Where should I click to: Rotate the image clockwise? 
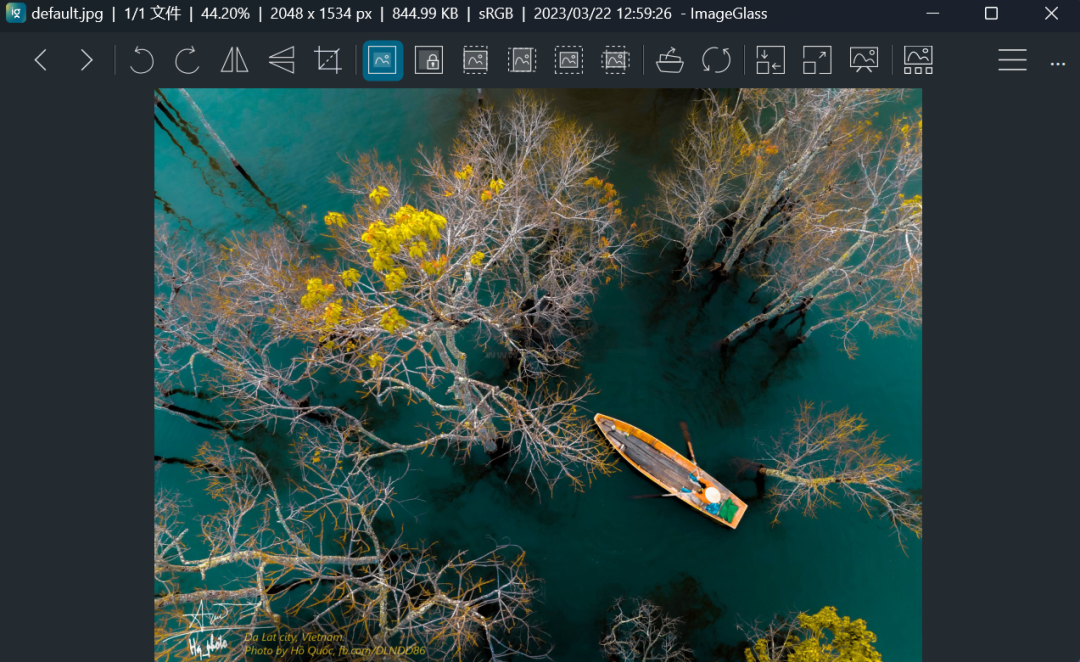187,60
